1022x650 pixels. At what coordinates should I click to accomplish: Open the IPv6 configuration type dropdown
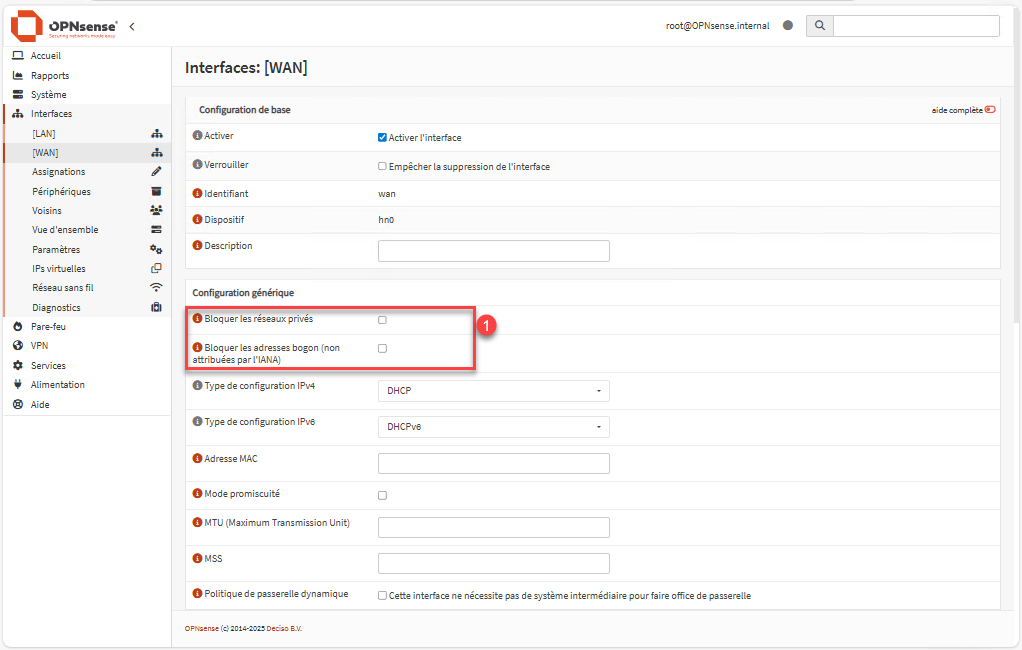point(493,427)
